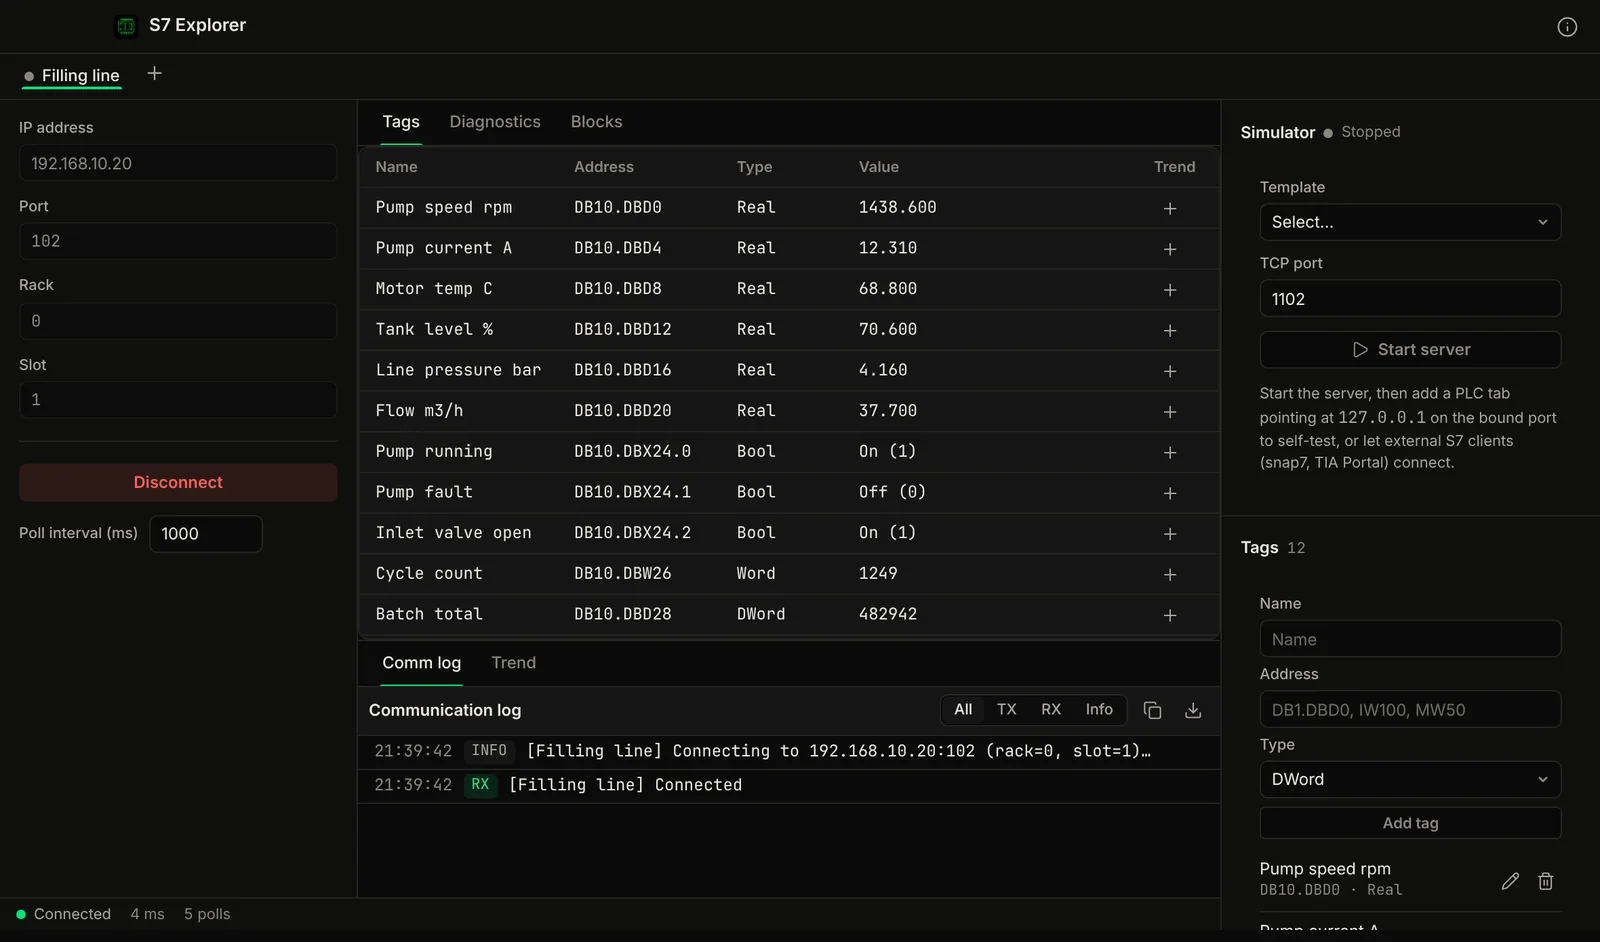Click the Disconnect button
The width and height of the screenshot is (1600, 942).
coord(178,482)
